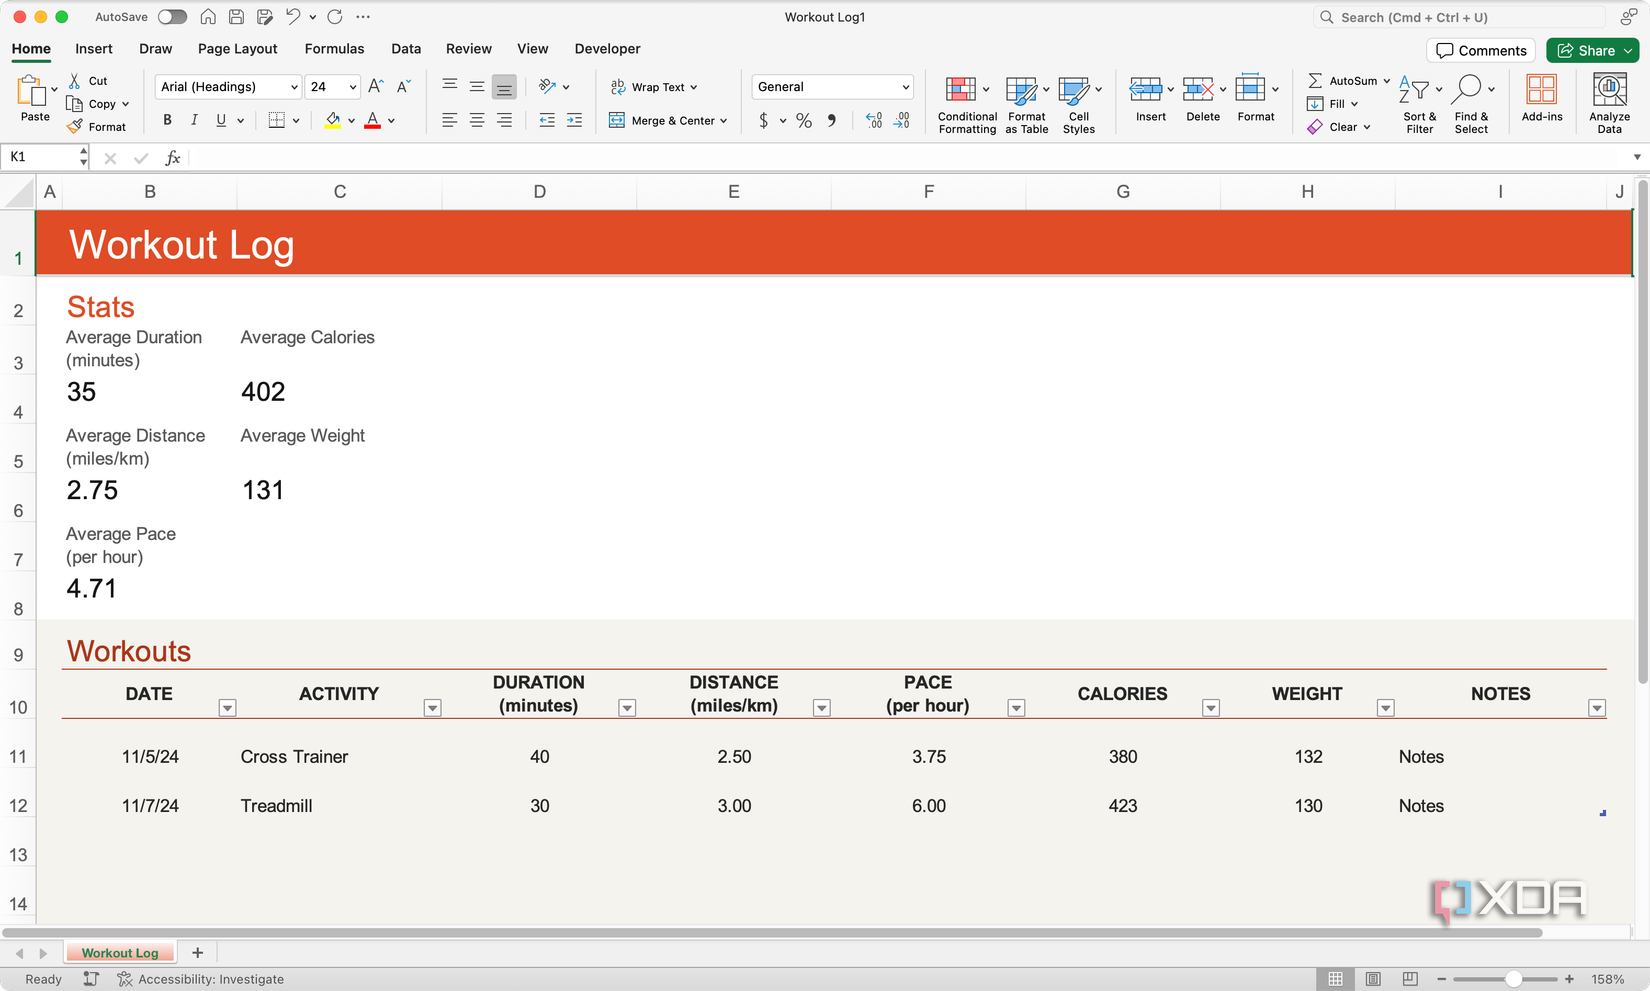Apply Italic formatting
This screenshot has width=1650, height=991.
click(x=194, y=120)
